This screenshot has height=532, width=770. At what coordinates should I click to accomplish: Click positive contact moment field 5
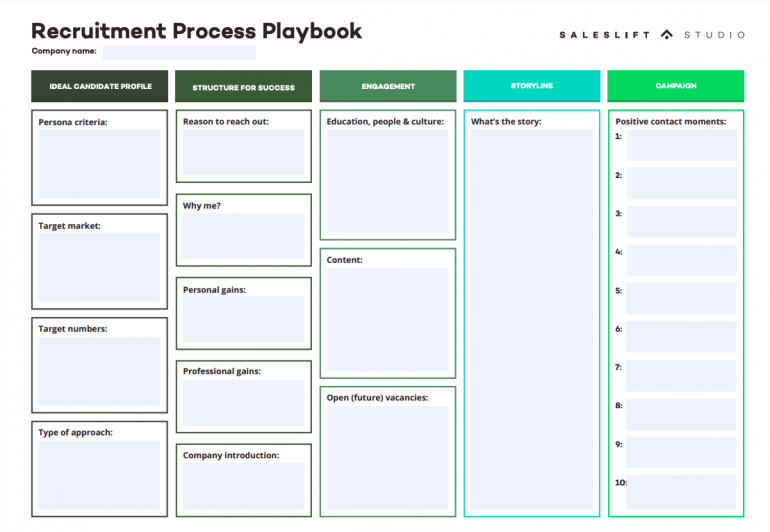681,299
